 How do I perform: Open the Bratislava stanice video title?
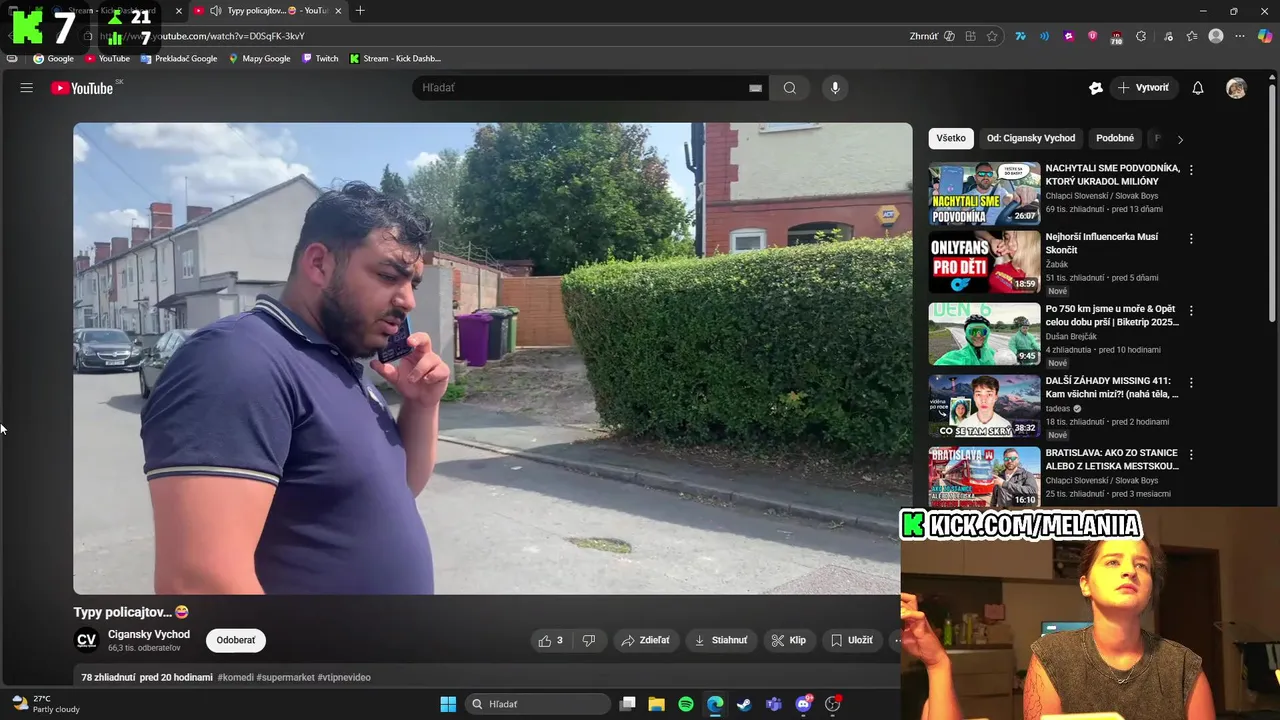coord(1112,459)
